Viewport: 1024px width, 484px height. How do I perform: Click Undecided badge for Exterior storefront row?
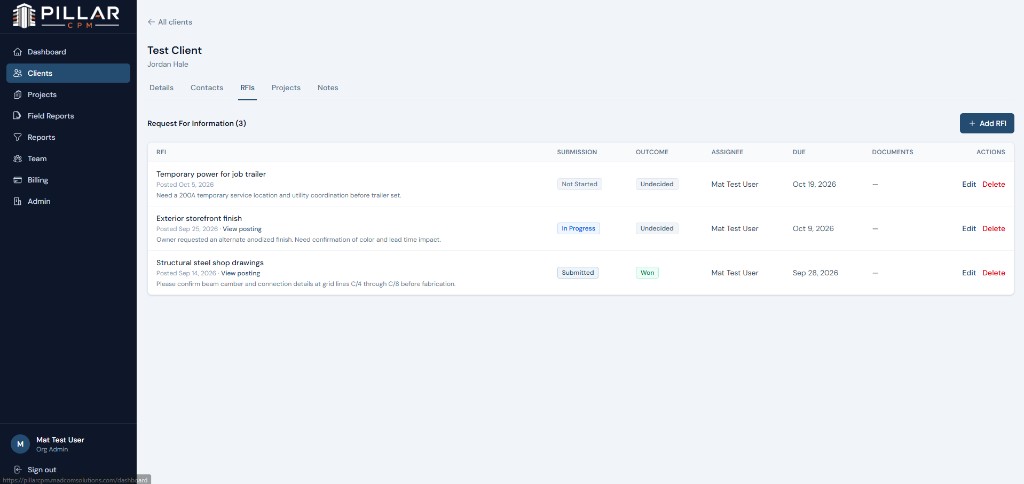657,229
